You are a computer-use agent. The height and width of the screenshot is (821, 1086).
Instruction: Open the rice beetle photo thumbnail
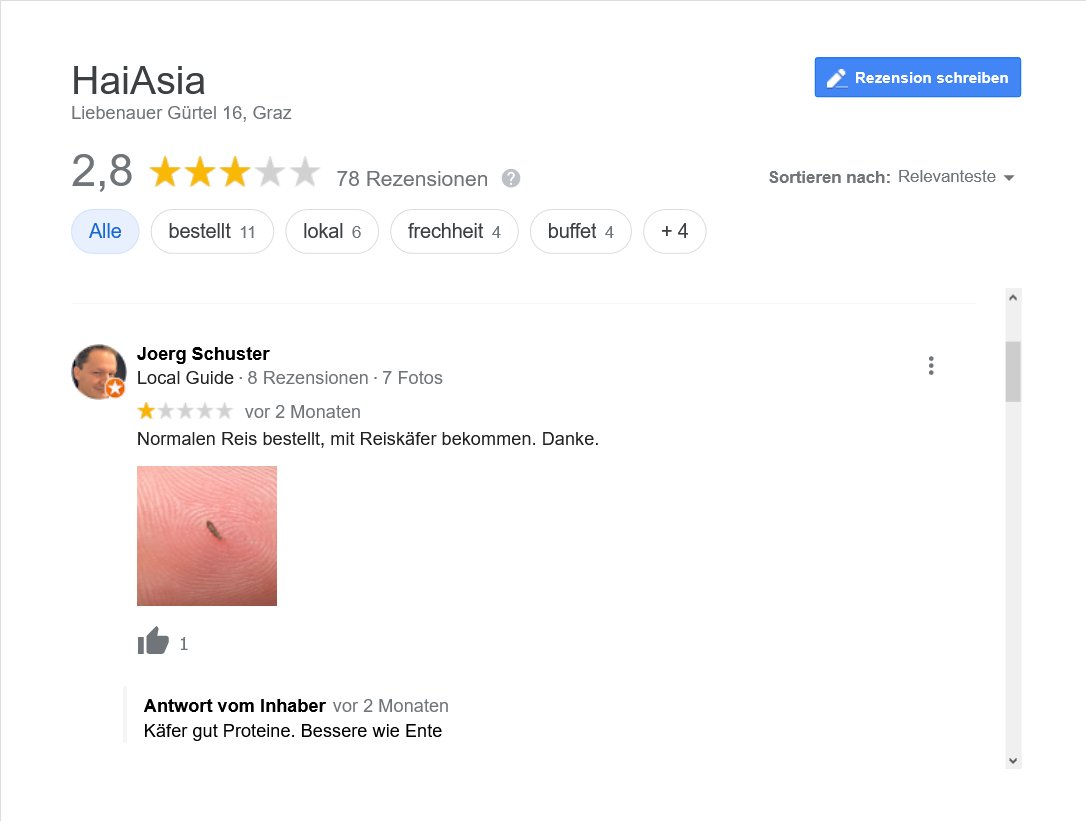tap(207, 536)
